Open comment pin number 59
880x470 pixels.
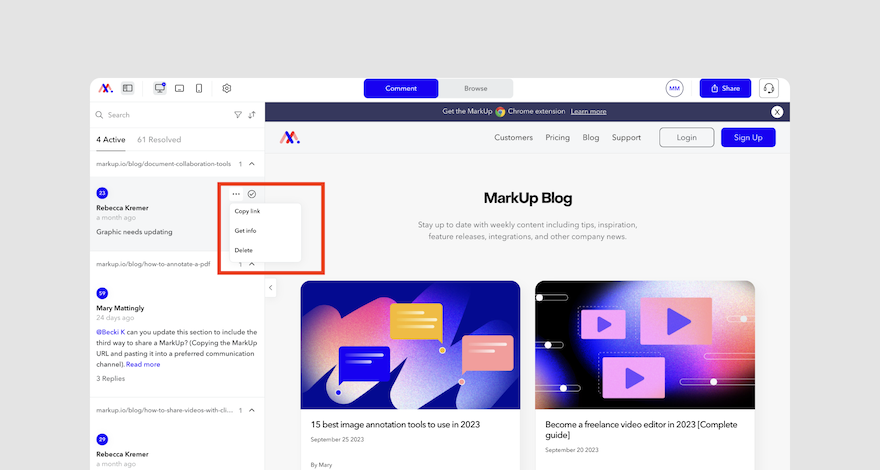tap(102, 293)
